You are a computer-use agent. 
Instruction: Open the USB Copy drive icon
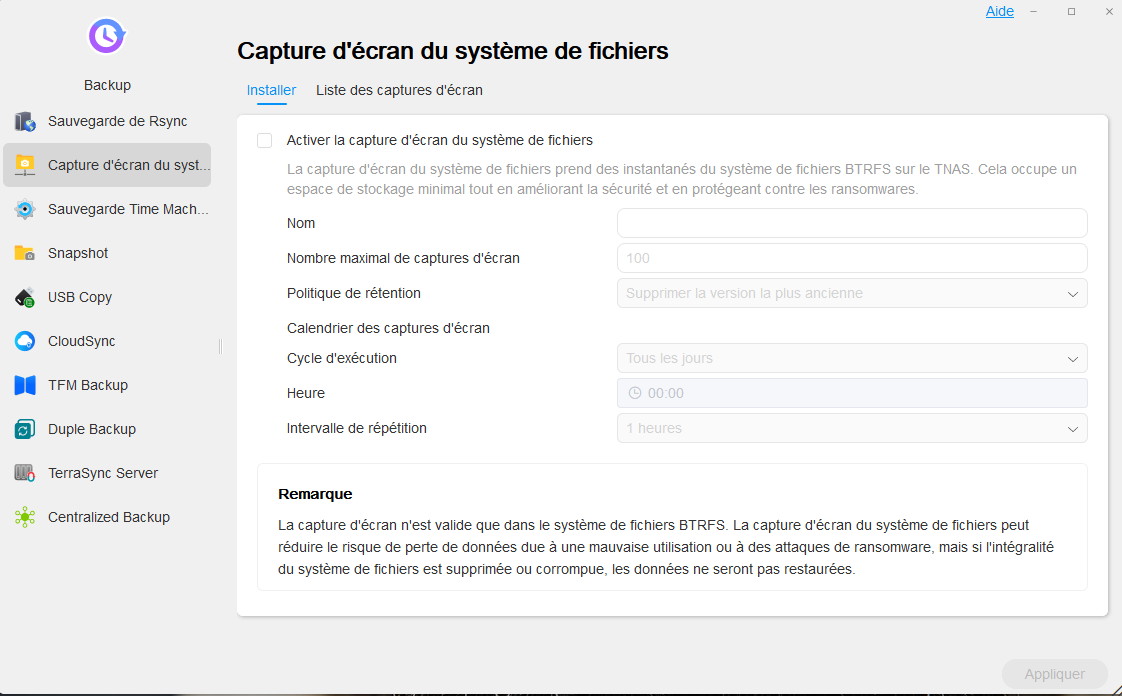click(x=25, y=298)
